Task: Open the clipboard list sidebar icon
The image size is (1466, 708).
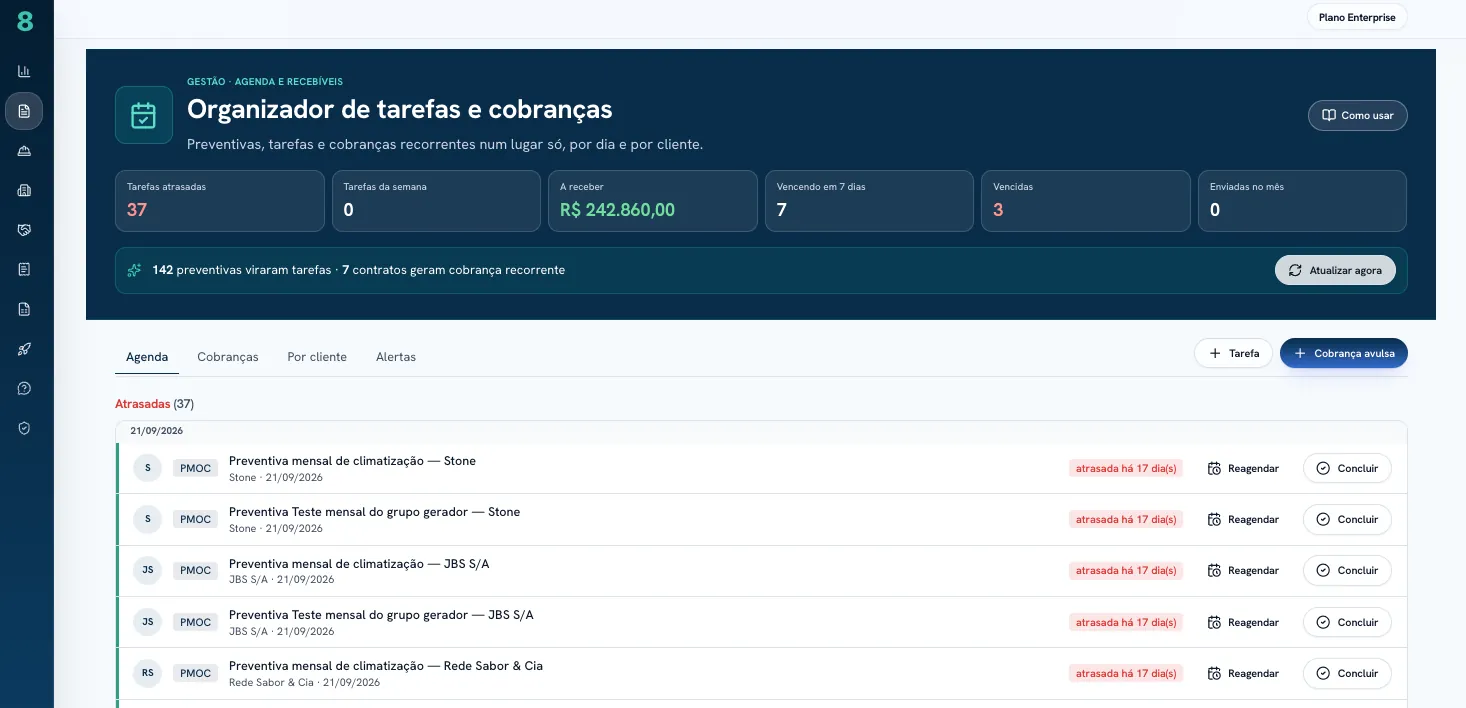Action: [24, 269]
